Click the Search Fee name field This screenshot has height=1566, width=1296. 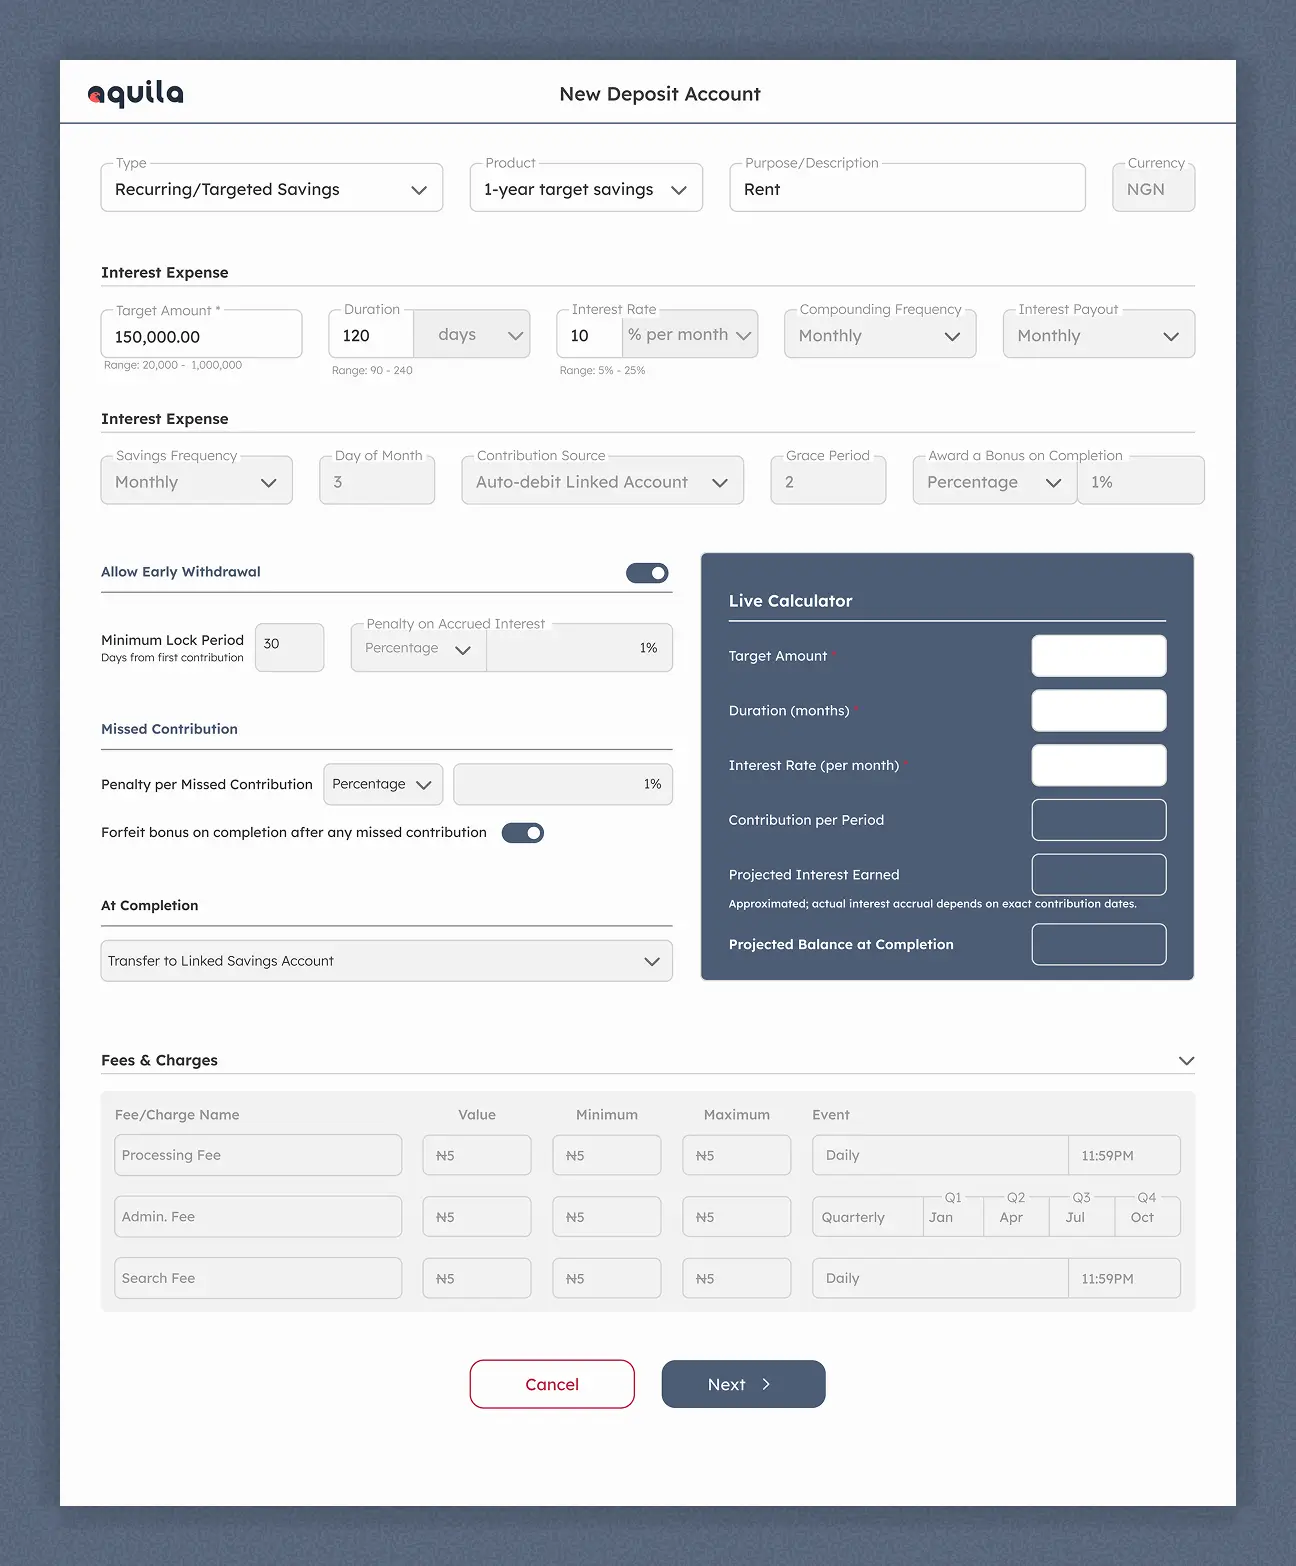click(258, 1278)
